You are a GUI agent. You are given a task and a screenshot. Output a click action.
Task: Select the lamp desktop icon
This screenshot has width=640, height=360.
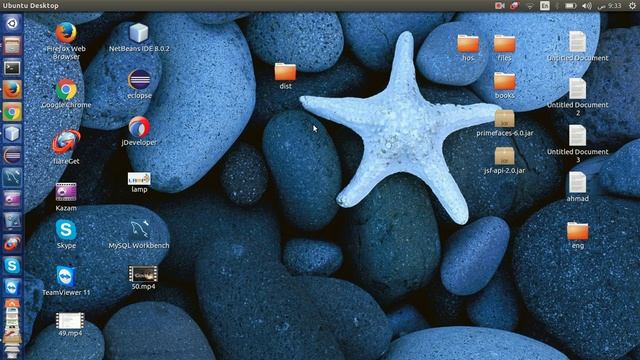(x=139, y=178)
